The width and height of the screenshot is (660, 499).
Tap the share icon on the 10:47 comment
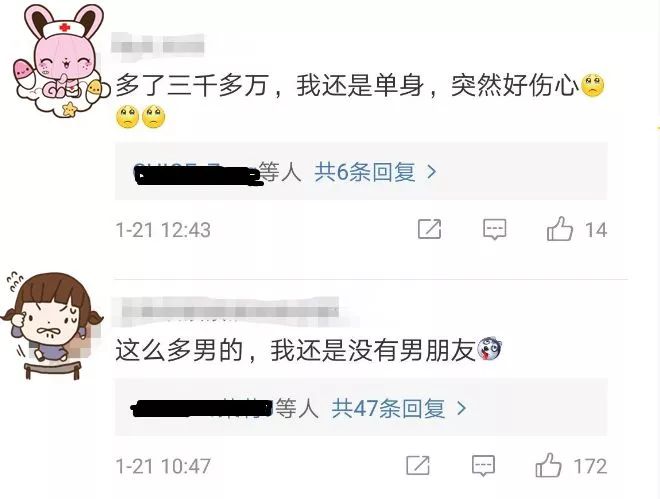(x=418, y=466)
